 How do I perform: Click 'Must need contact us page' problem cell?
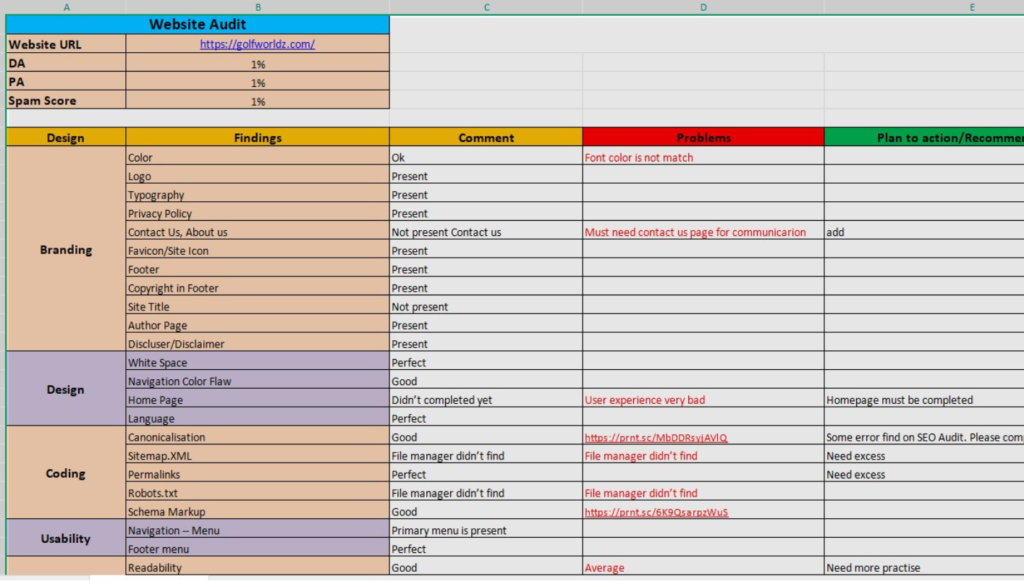(703, 232)
